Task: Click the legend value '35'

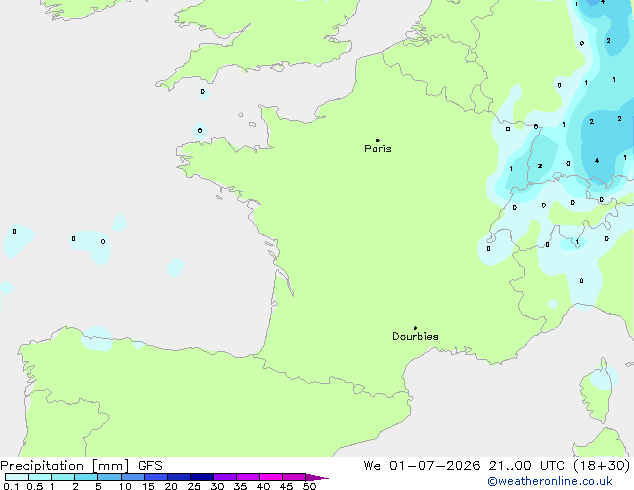Action: click(x=240, y=486)
